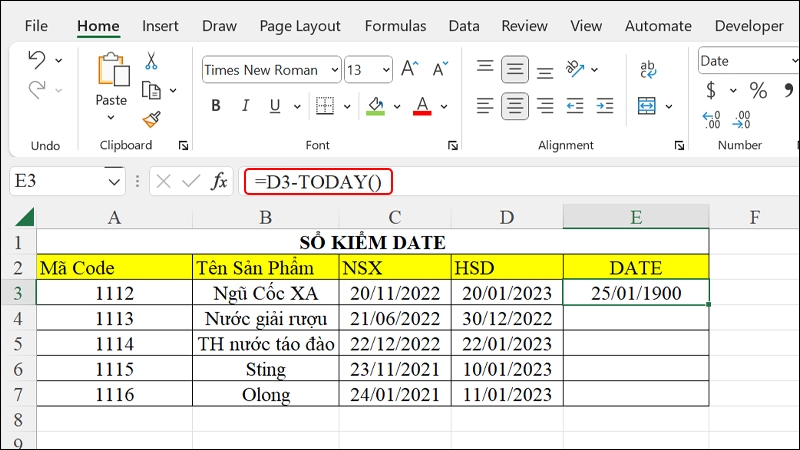Image resolution: width=800 pixels, height=450 pixels.
Task: Top align cell contents
Action: coord(485,68)
